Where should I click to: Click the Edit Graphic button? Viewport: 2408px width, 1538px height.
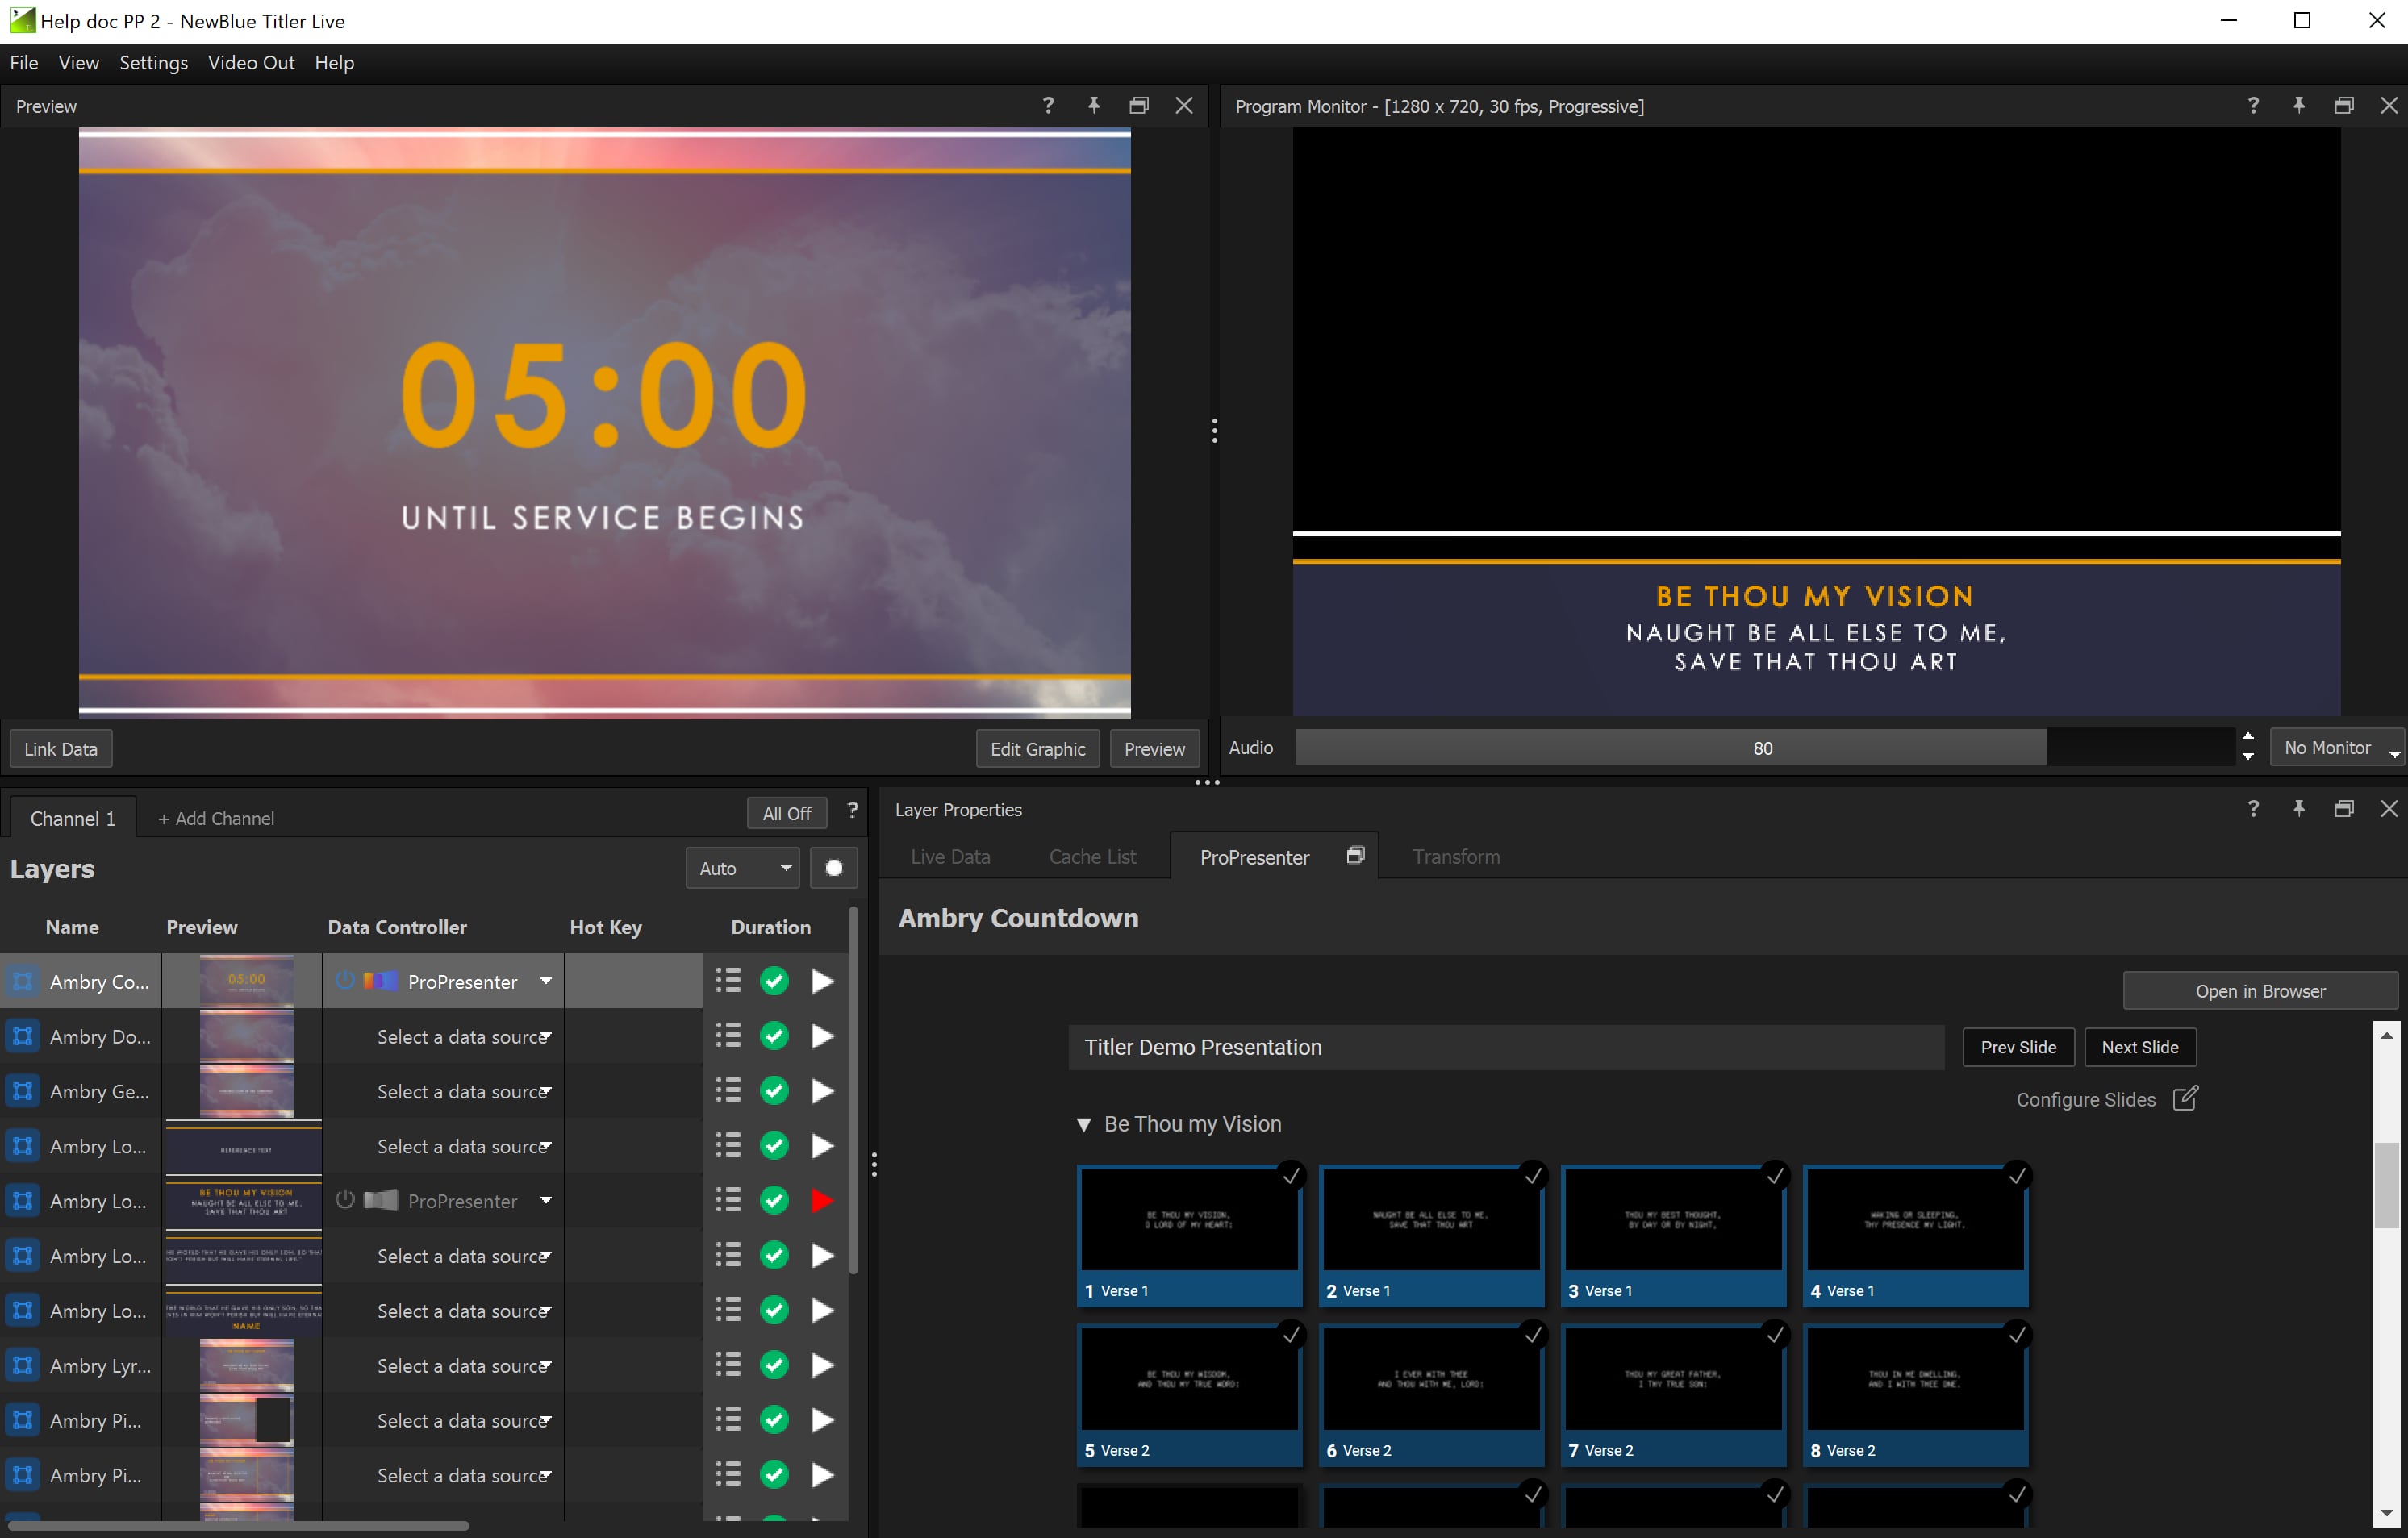1037,749
